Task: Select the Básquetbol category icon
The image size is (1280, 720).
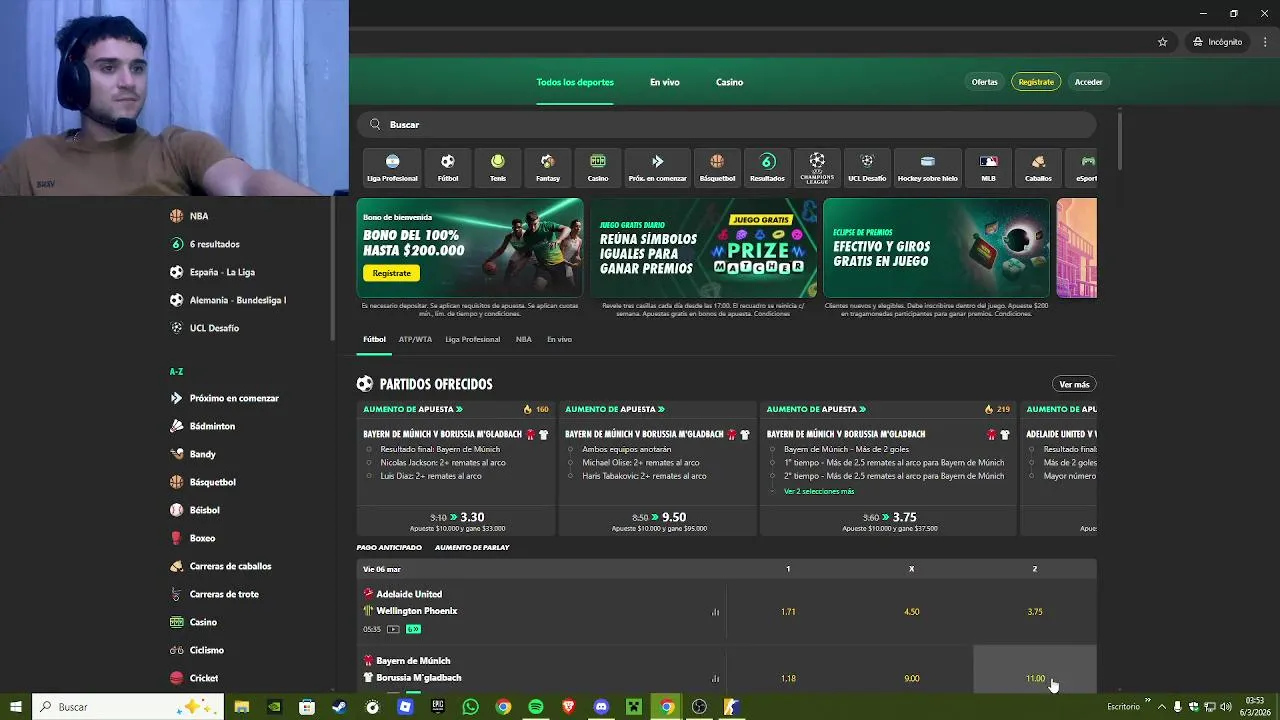Action: 717,167
